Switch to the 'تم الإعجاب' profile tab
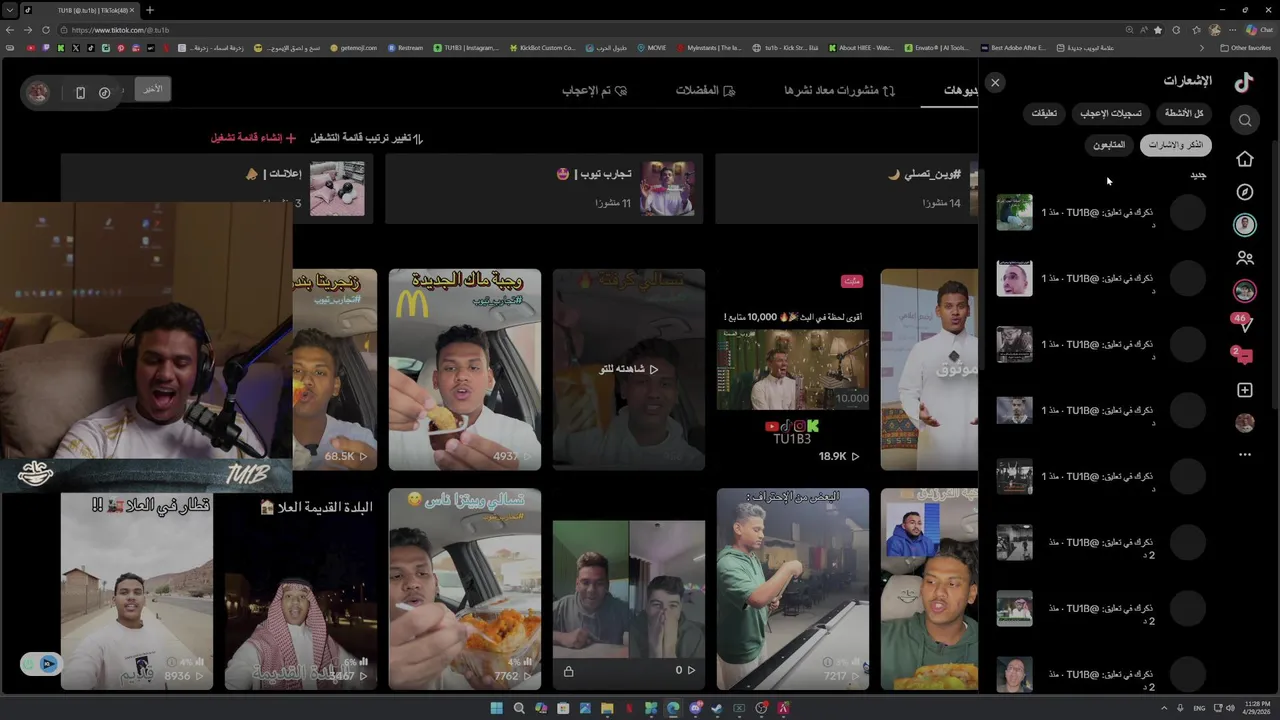 (x=594, y=91)
